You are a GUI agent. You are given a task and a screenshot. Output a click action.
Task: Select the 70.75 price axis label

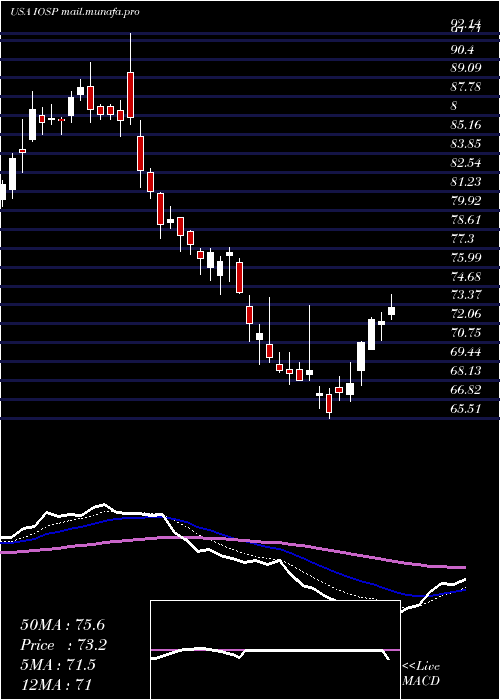point(467,333)
